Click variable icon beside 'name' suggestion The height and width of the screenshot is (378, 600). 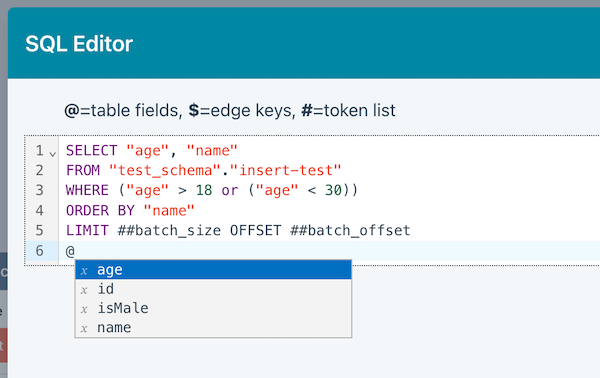(84, 329)
